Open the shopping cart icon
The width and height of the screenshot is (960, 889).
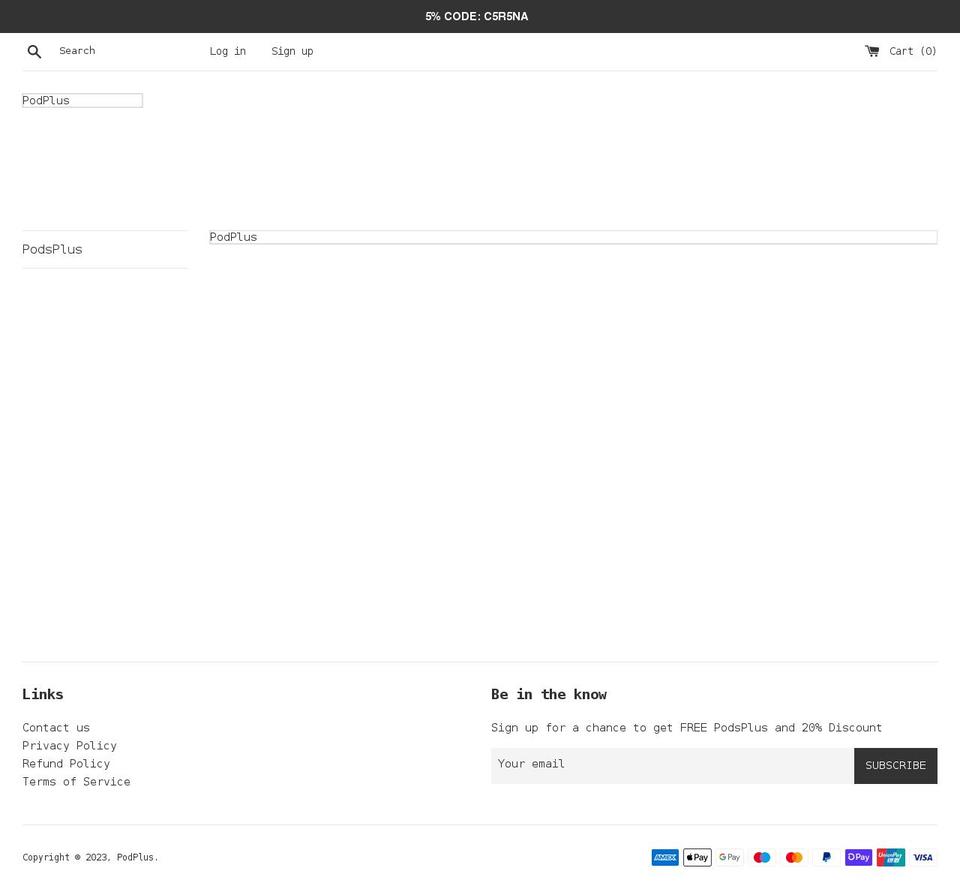click(x=872, y=51)
